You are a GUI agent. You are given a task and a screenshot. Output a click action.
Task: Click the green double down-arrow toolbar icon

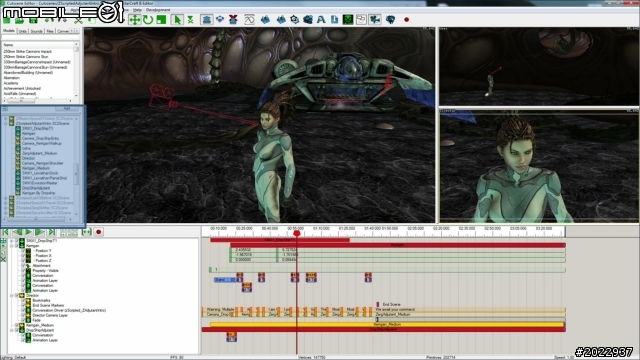(x=190, y=20)
